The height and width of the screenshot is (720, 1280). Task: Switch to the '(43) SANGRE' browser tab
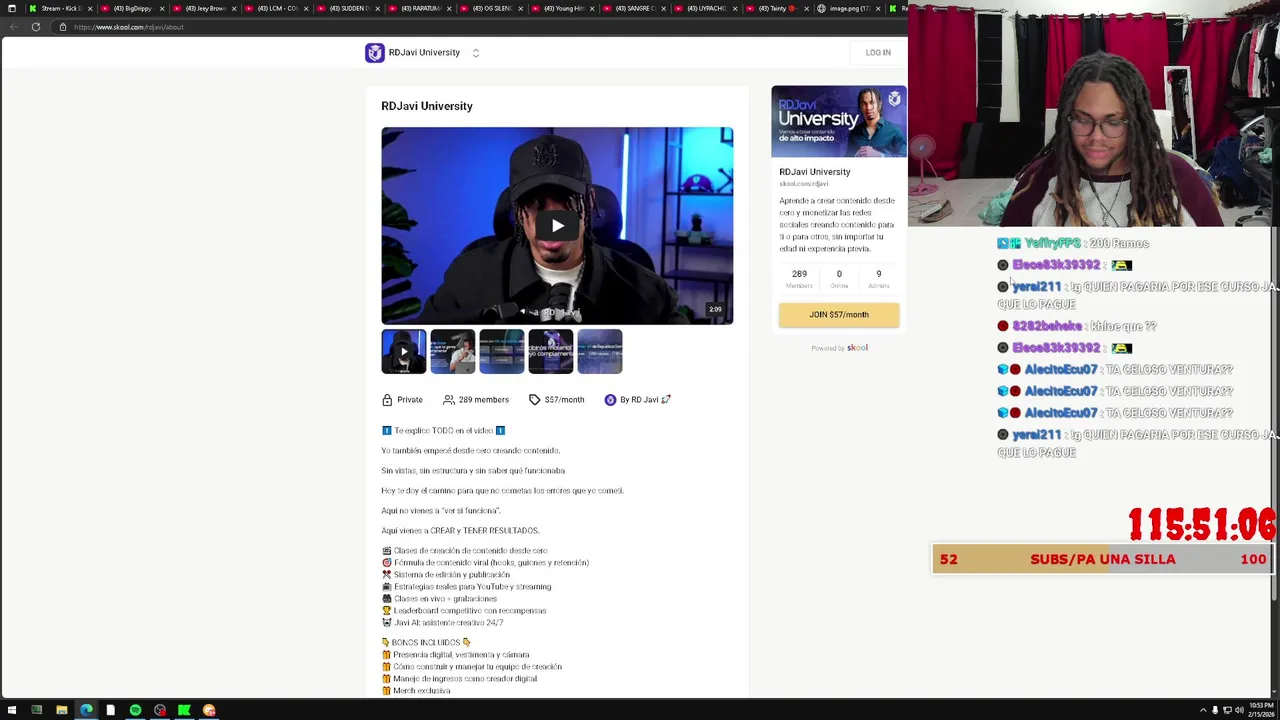point(636,8)
